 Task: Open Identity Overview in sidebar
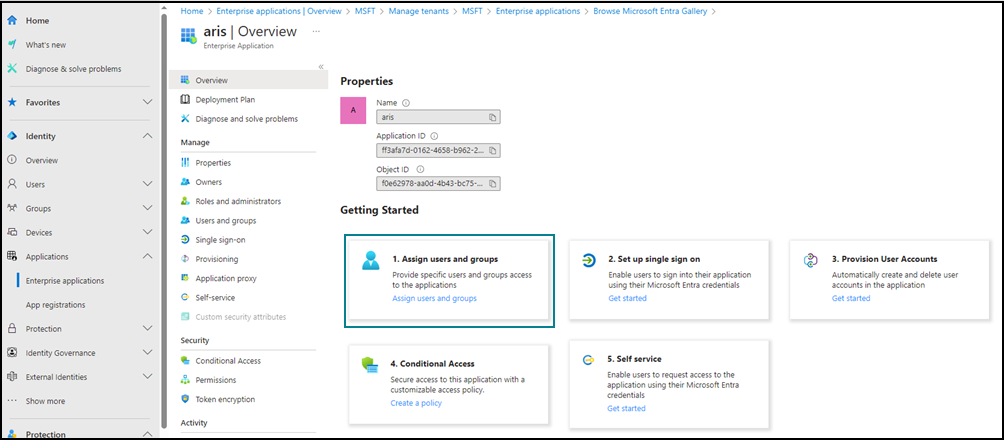pos(42,160)
